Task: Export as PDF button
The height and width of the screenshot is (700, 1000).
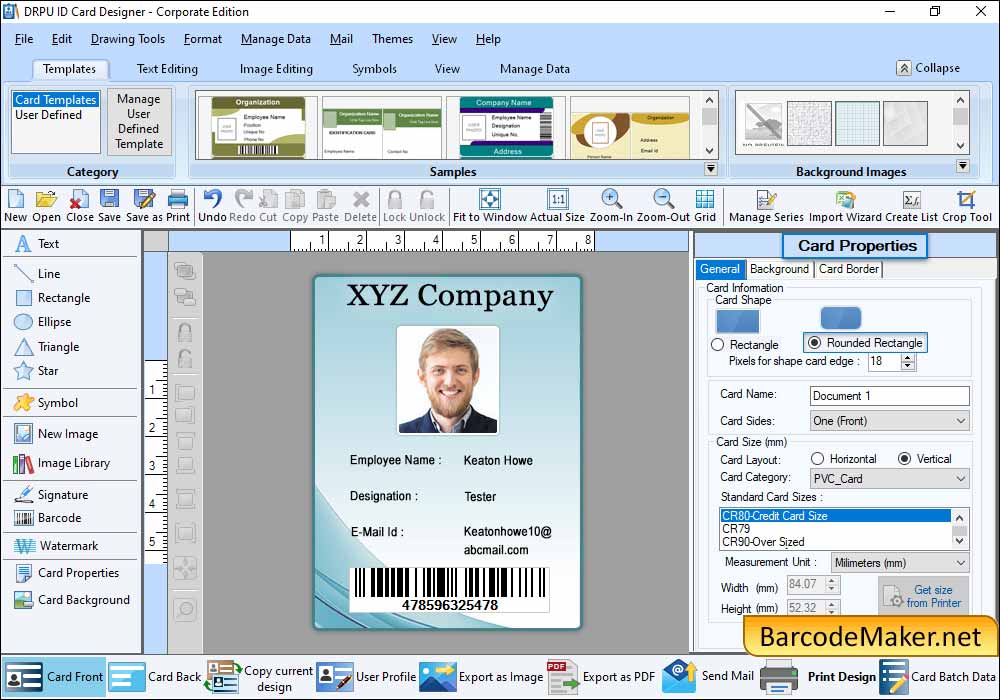Action: coord(601,677)
